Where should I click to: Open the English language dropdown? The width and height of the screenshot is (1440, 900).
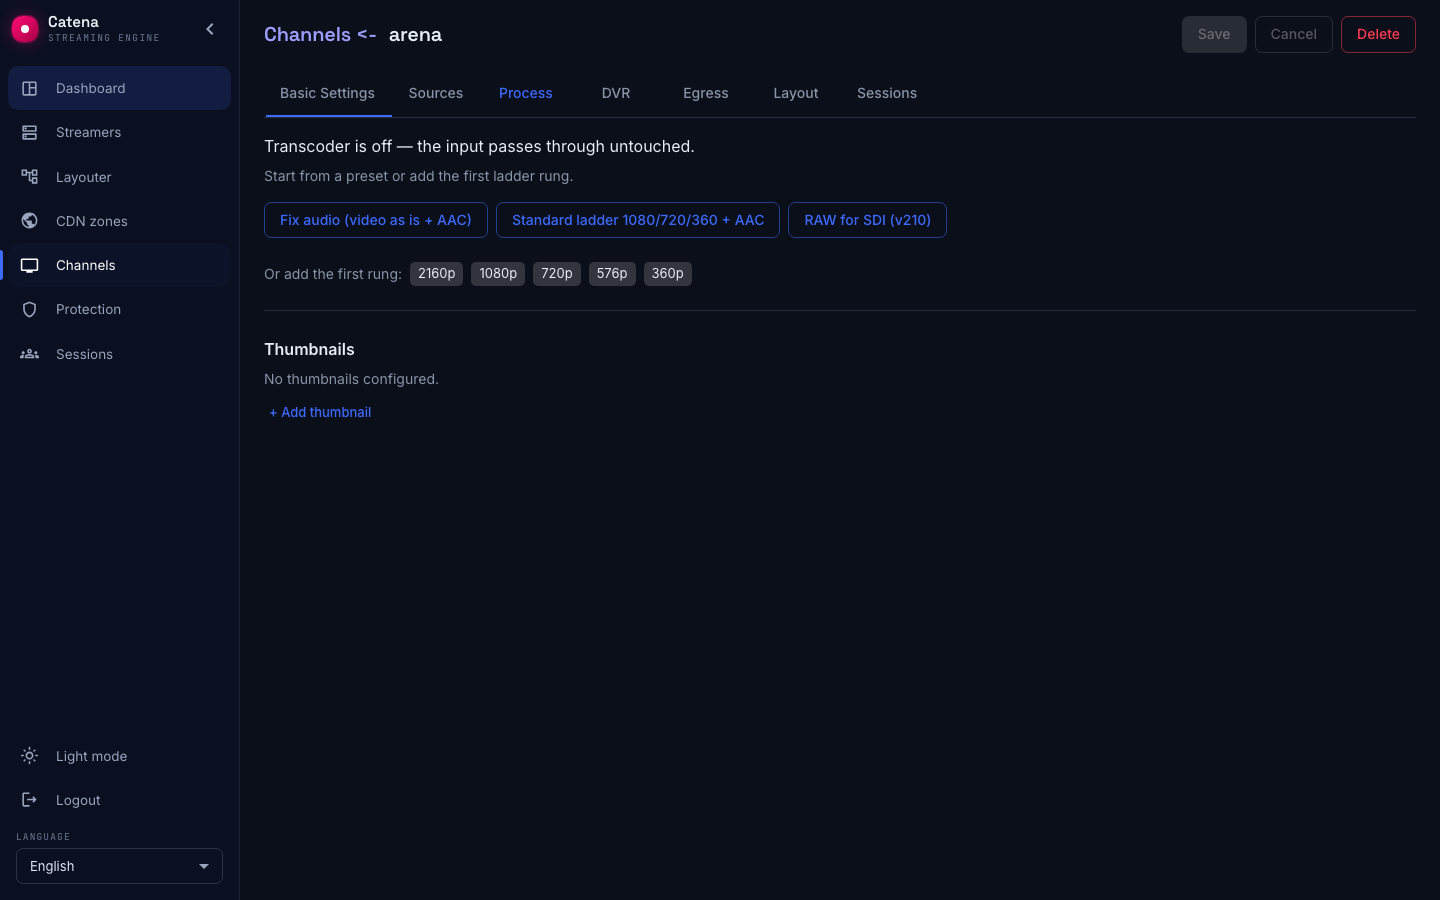click(x=119, y=866)
